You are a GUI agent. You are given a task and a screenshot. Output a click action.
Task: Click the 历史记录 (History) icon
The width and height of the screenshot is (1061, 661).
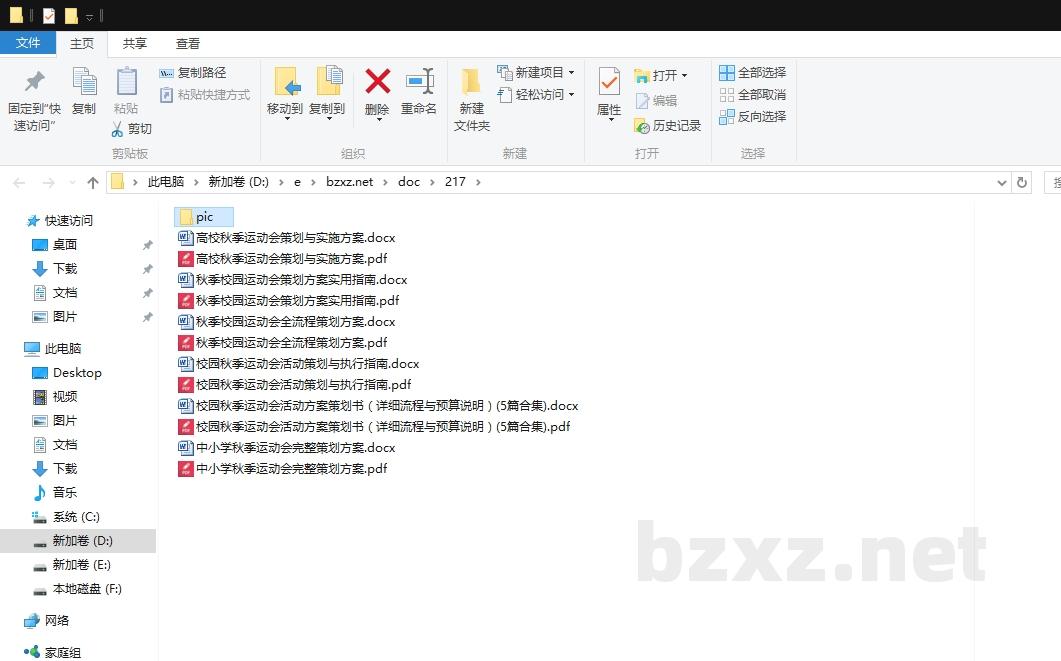pos(668,126)
